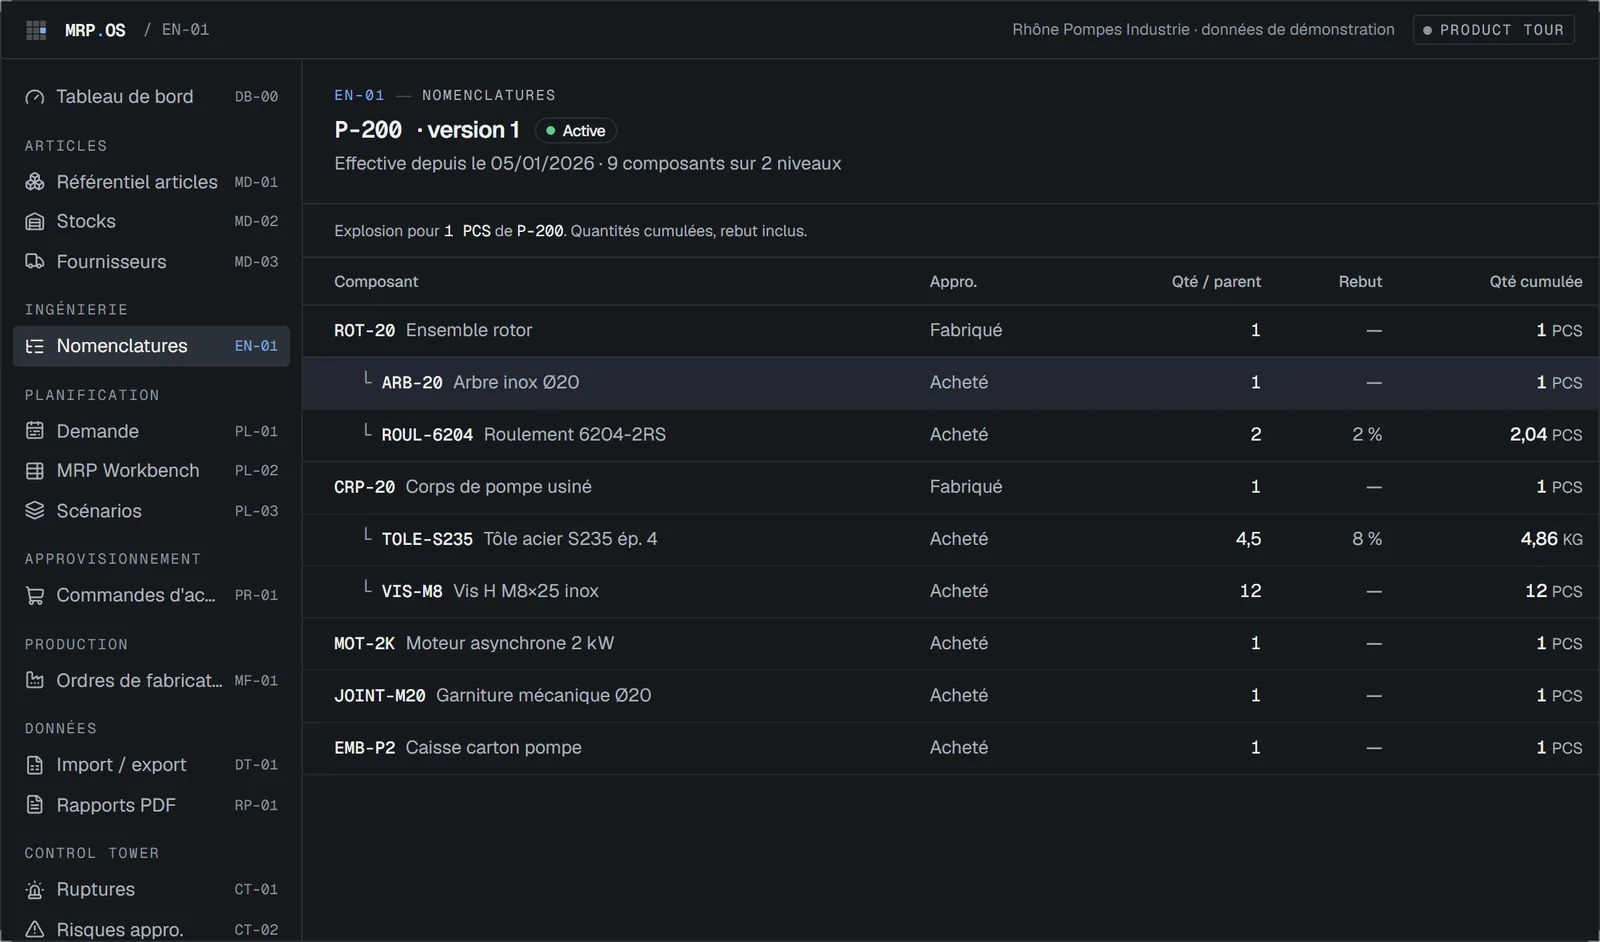
Task: Select the CRP-20 Corps de pompe row
Action: pos(951,487)
